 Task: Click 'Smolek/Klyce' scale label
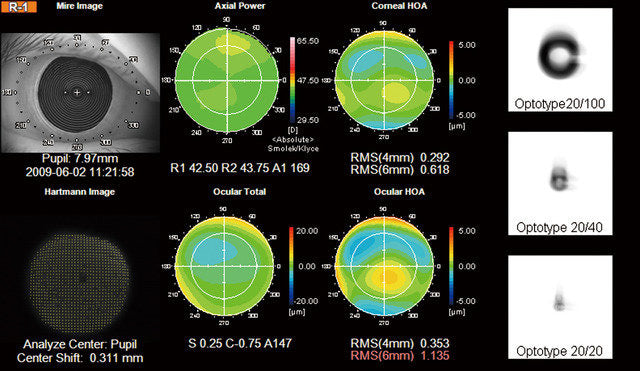coord(293,149)
